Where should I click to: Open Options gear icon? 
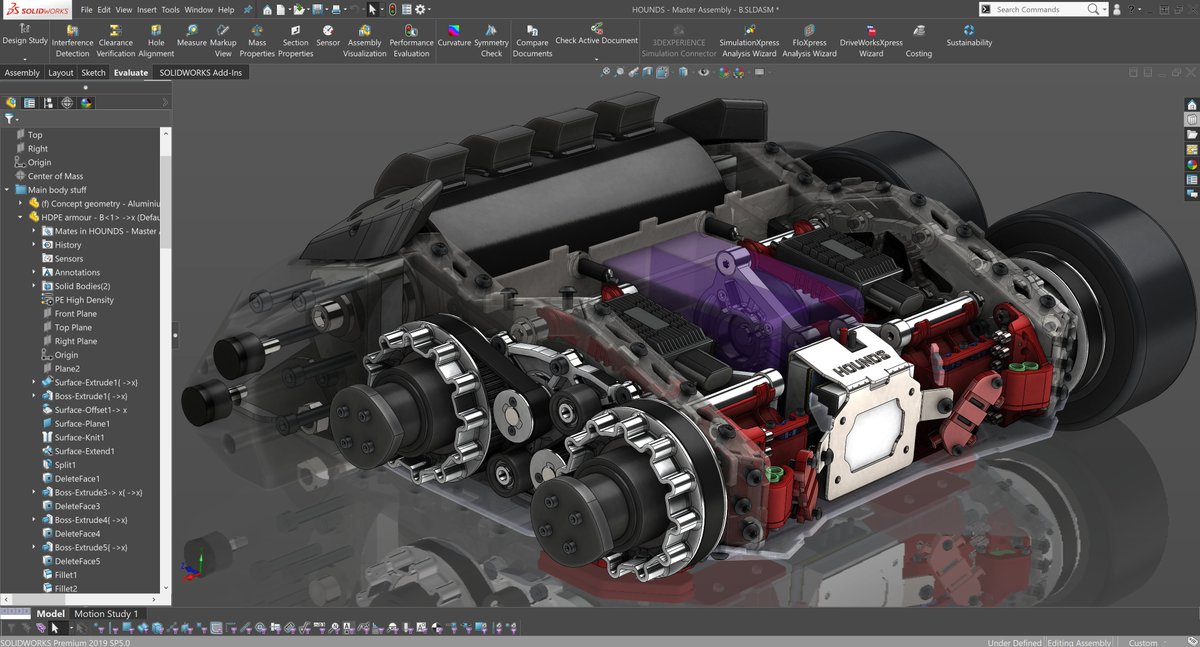(420, 9)
